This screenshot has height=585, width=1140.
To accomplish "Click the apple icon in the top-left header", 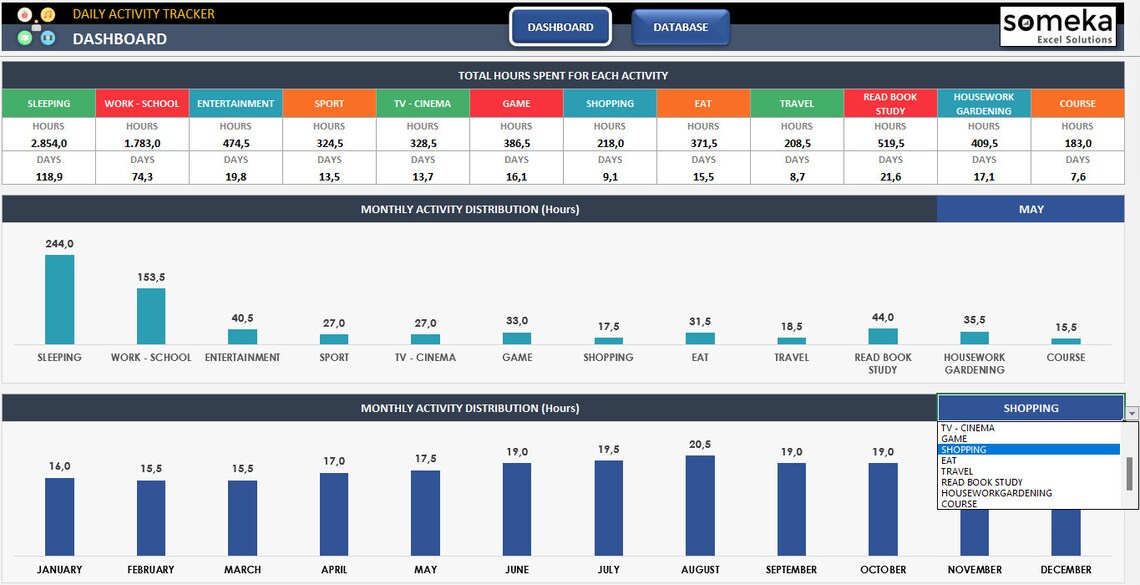I will click(x=25, y=14).
